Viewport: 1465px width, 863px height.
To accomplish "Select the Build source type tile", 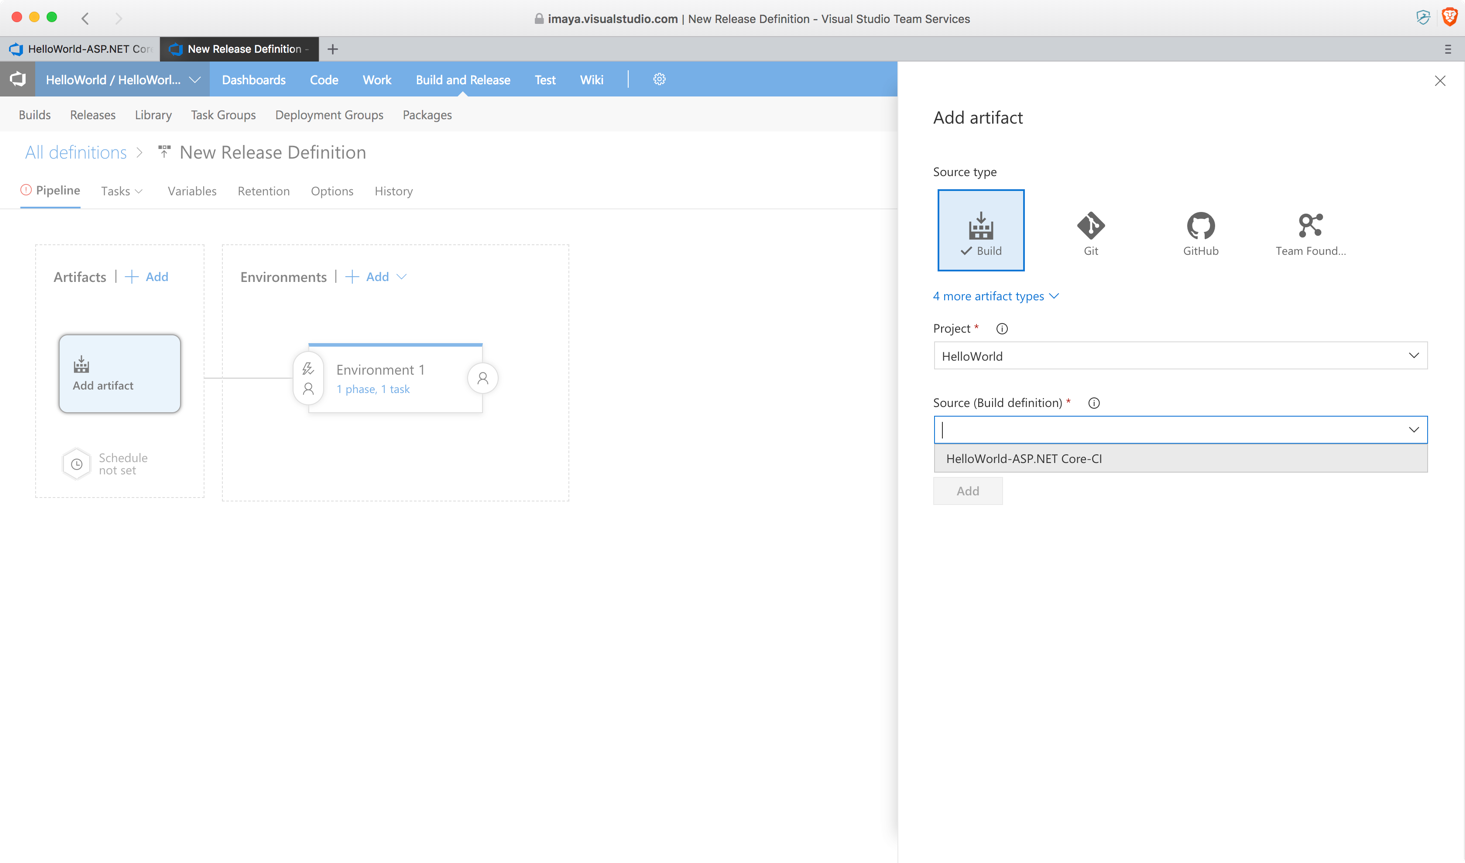I will (980, 230).
